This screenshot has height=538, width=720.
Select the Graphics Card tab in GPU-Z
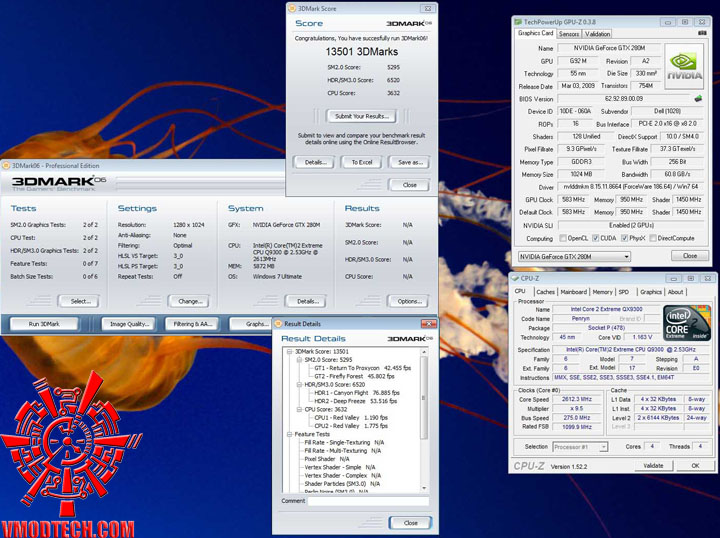click(535, 33)
